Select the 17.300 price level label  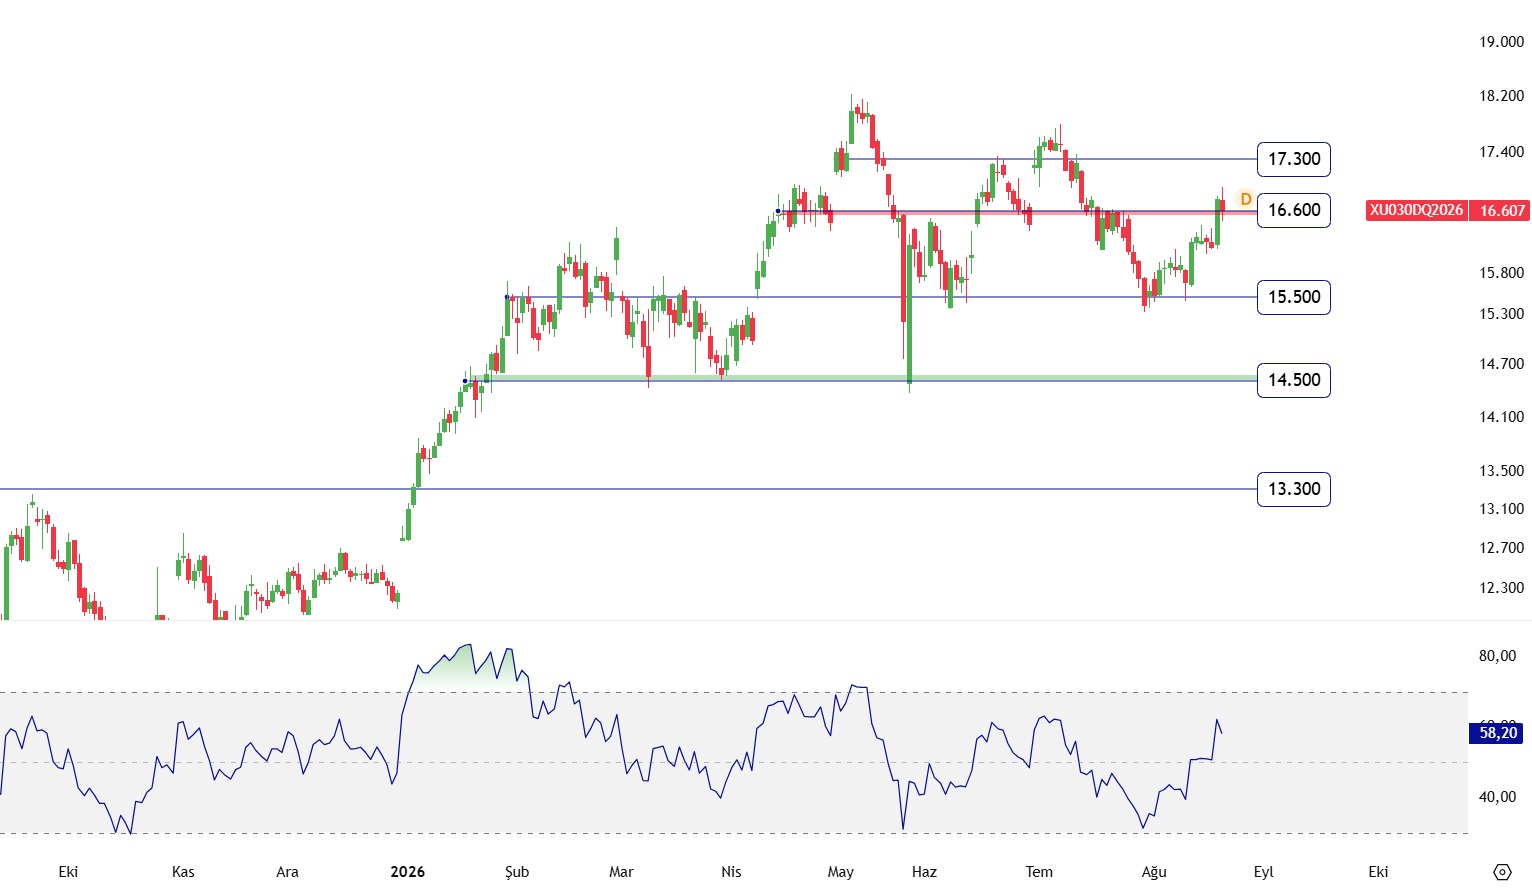1294,159
